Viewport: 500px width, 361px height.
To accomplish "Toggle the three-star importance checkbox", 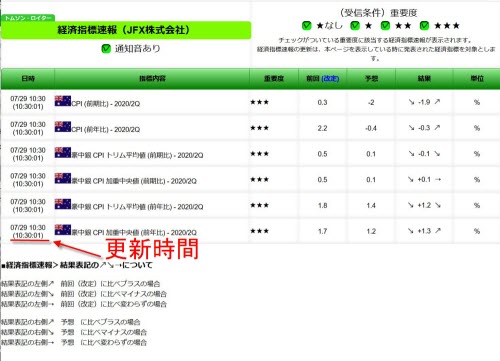I will point(424,25).
